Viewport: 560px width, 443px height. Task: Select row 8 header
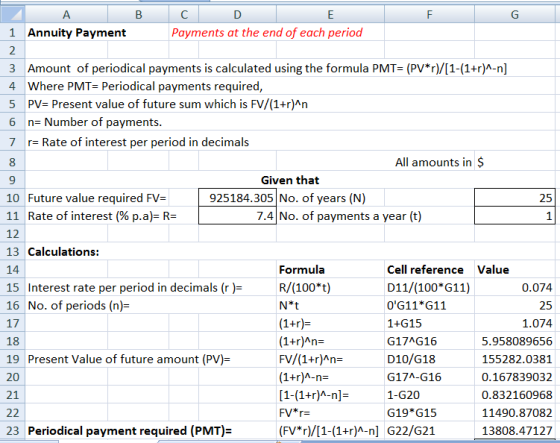pyautogui.click(x=12, y=162)
